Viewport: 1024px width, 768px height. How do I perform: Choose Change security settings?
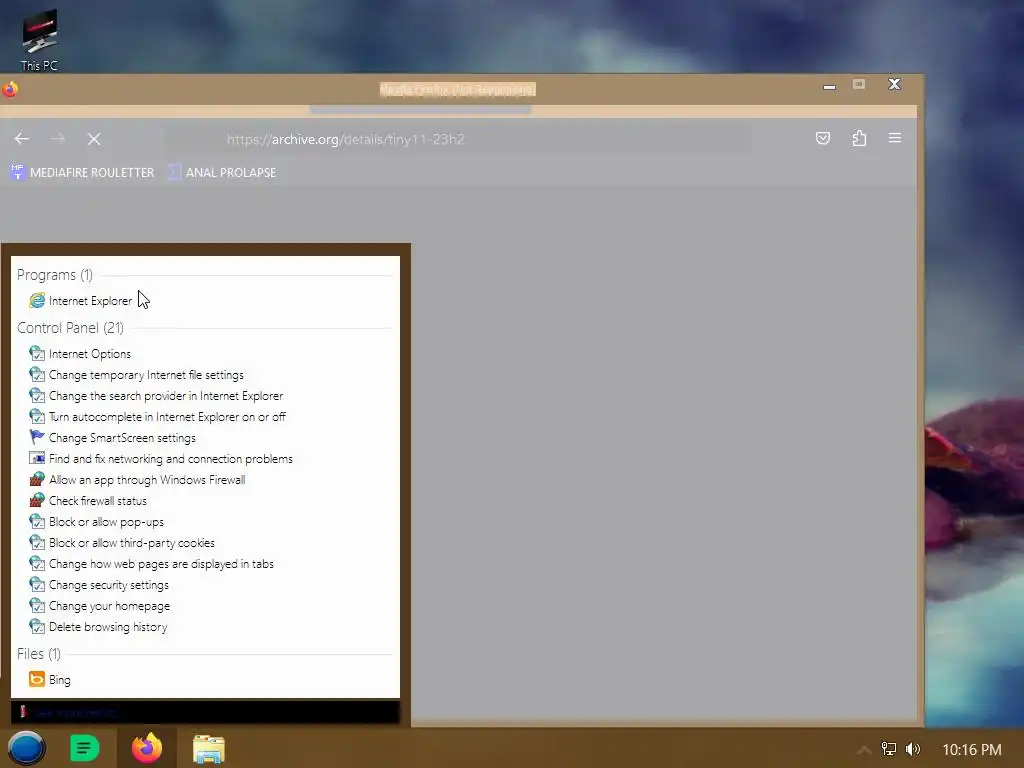coord(99,585)
